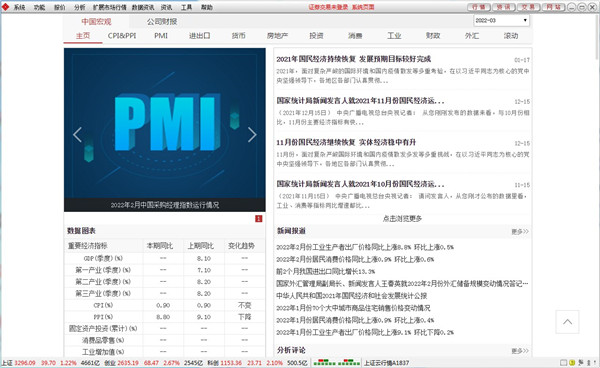Open the 帮助 menu

(207, 7)
